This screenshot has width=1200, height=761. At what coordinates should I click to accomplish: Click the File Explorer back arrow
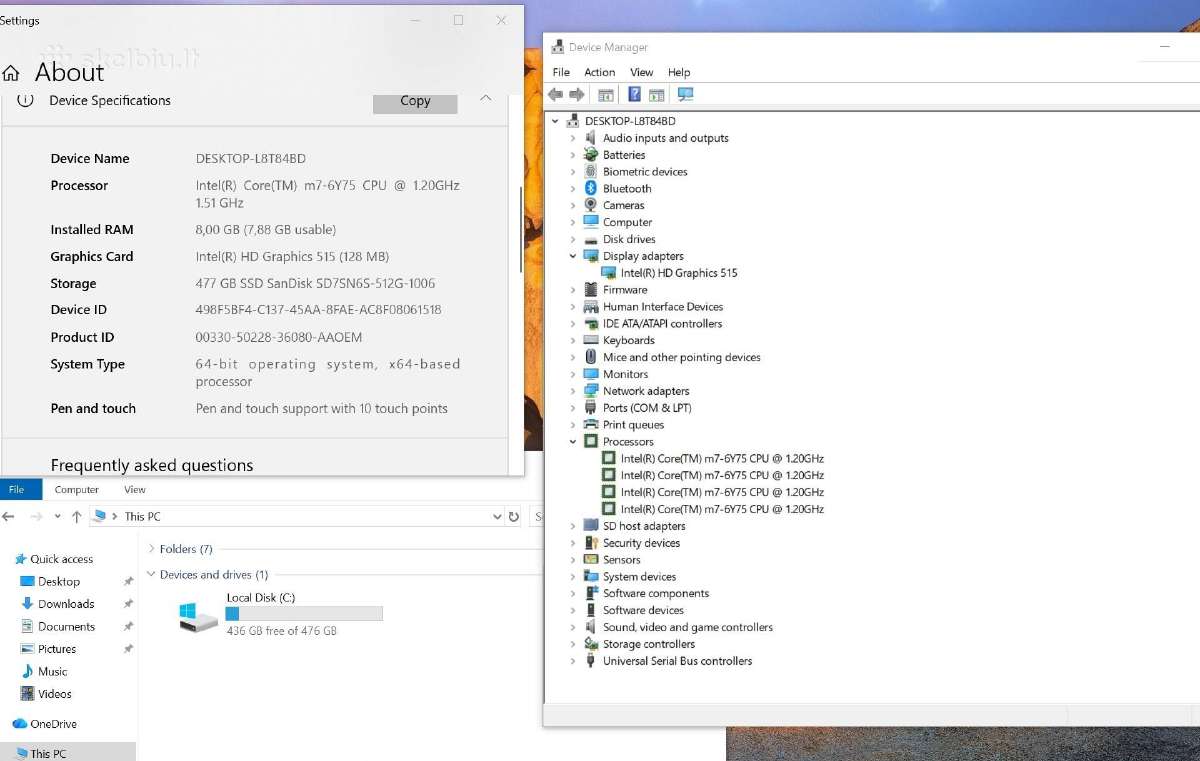9,517
